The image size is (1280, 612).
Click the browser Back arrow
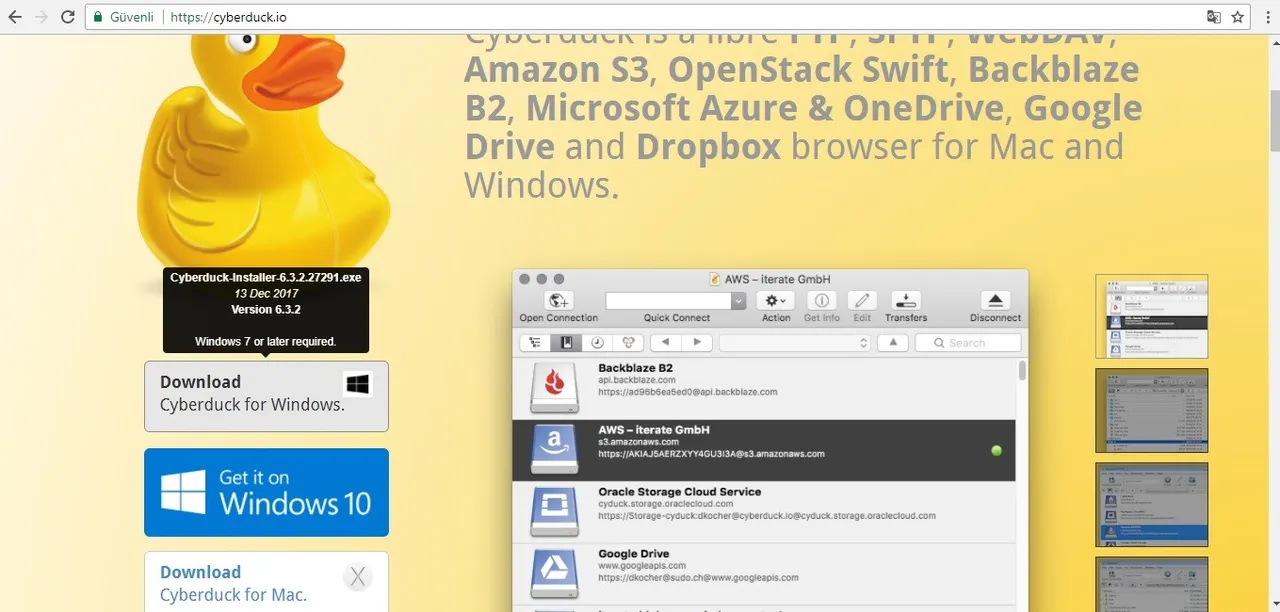click(x=15, y=17)
